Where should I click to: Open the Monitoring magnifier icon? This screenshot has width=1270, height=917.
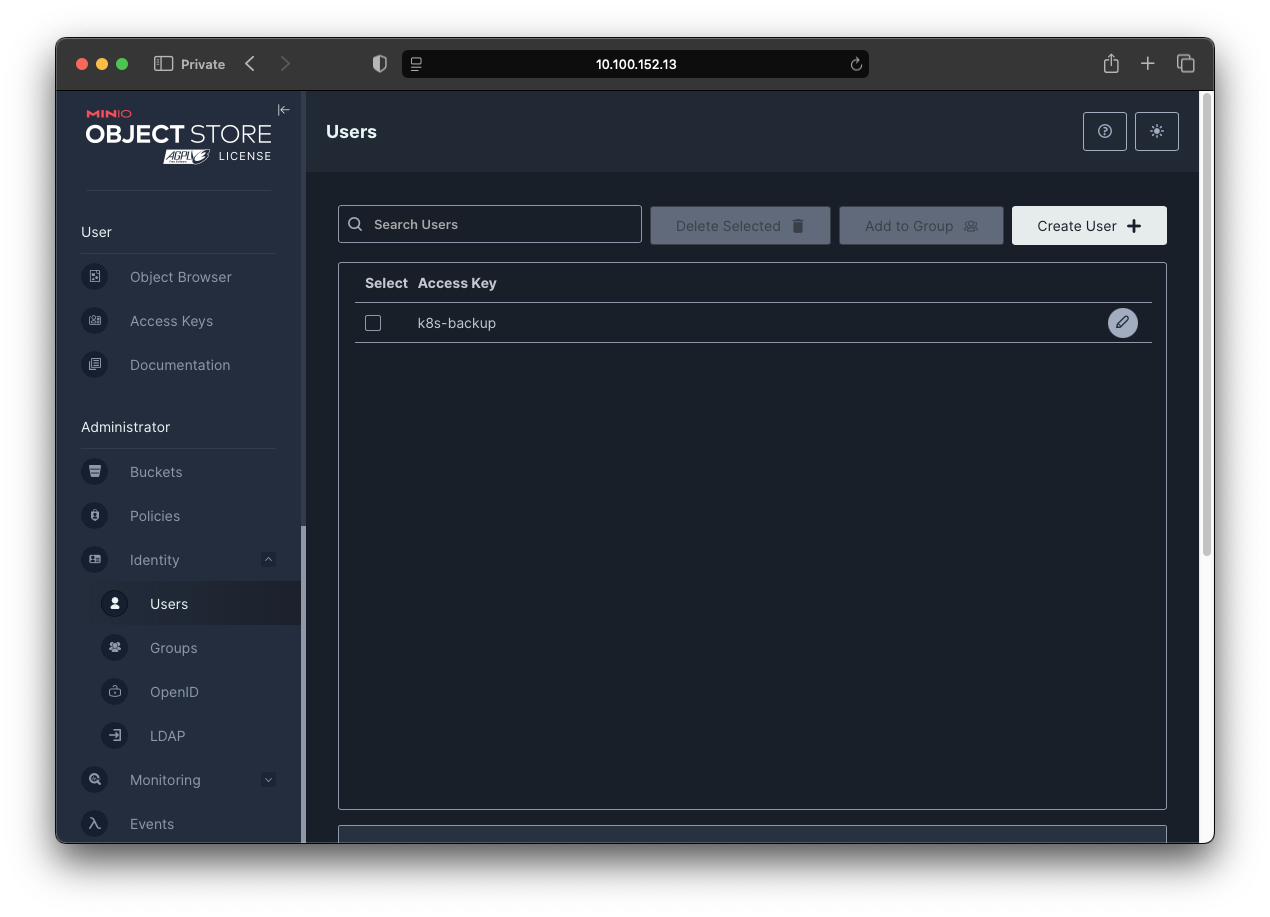pos(94,779)
